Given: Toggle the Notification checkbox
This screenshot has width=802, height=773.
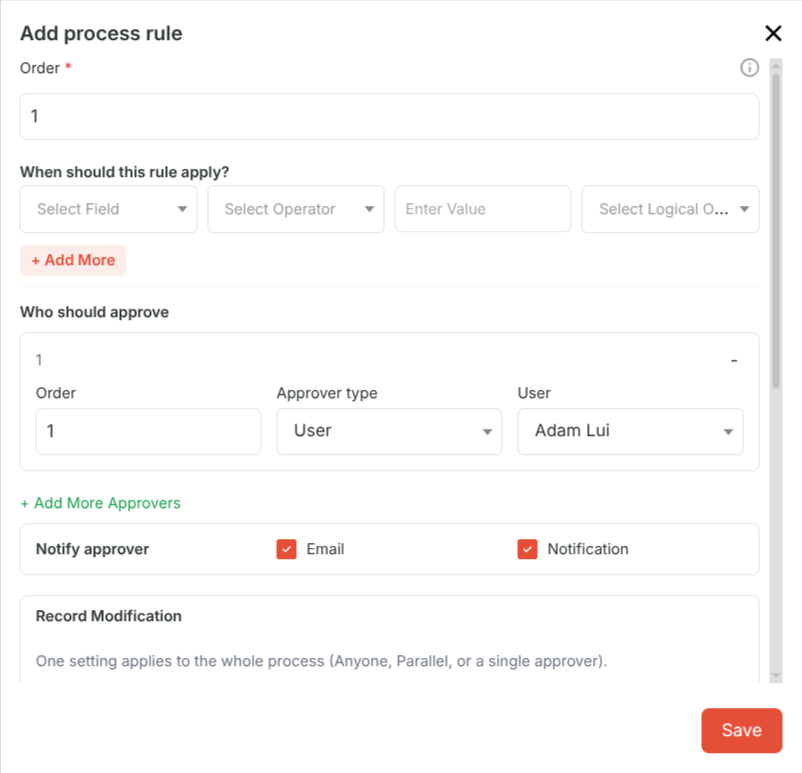Looking at the screenshot, I should (x=527, y=549).
